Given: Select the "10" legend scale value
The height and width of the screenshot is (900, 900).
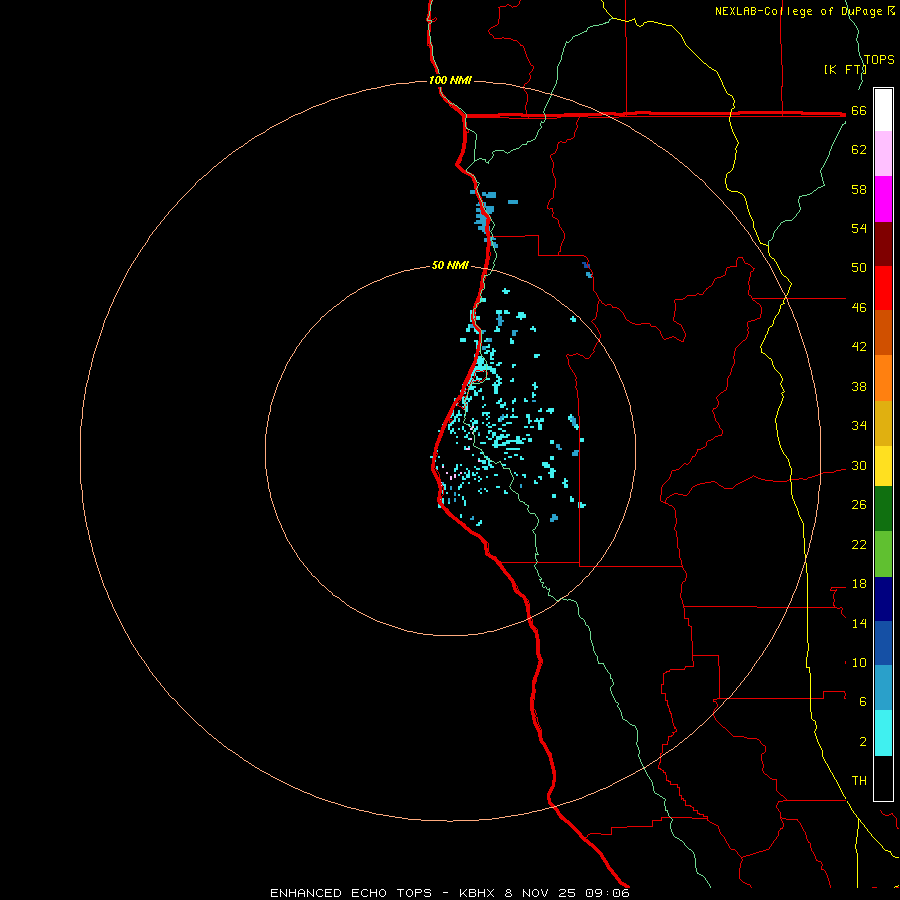Looking at the screenshot, I should [859, 662].
